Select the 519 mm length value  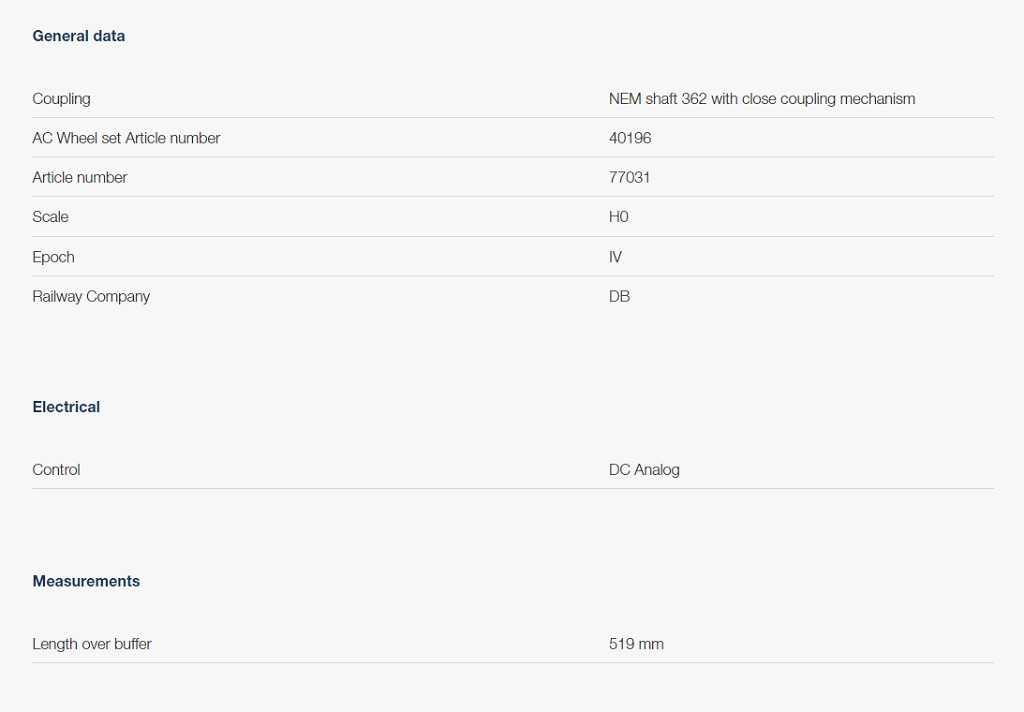pos(636,644)
